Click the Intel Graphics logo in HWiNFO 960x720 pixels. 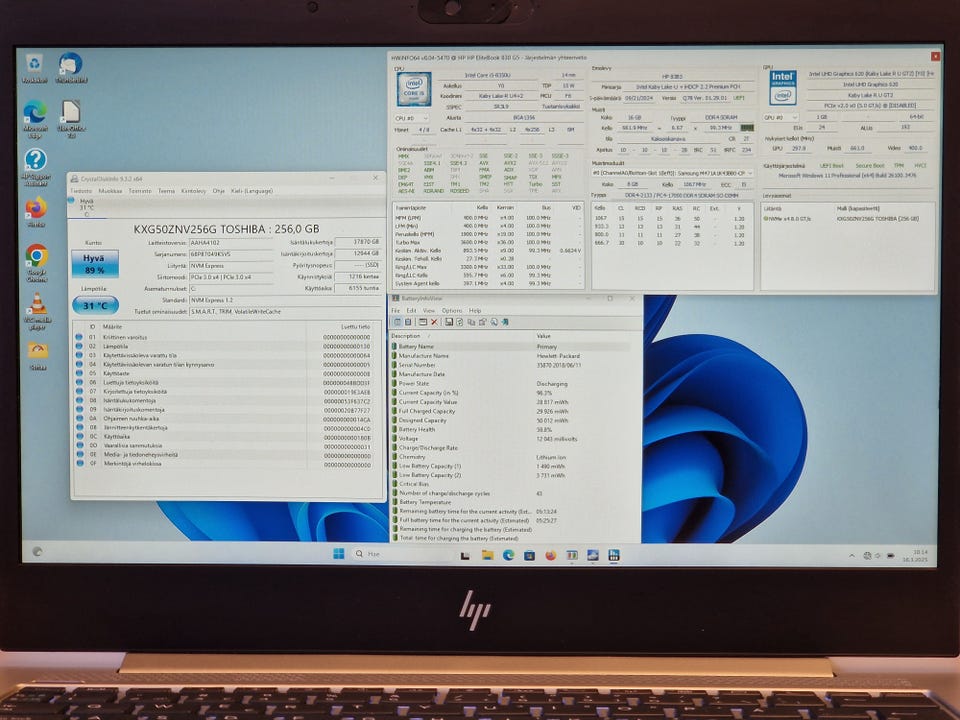(x=782, y=87)
